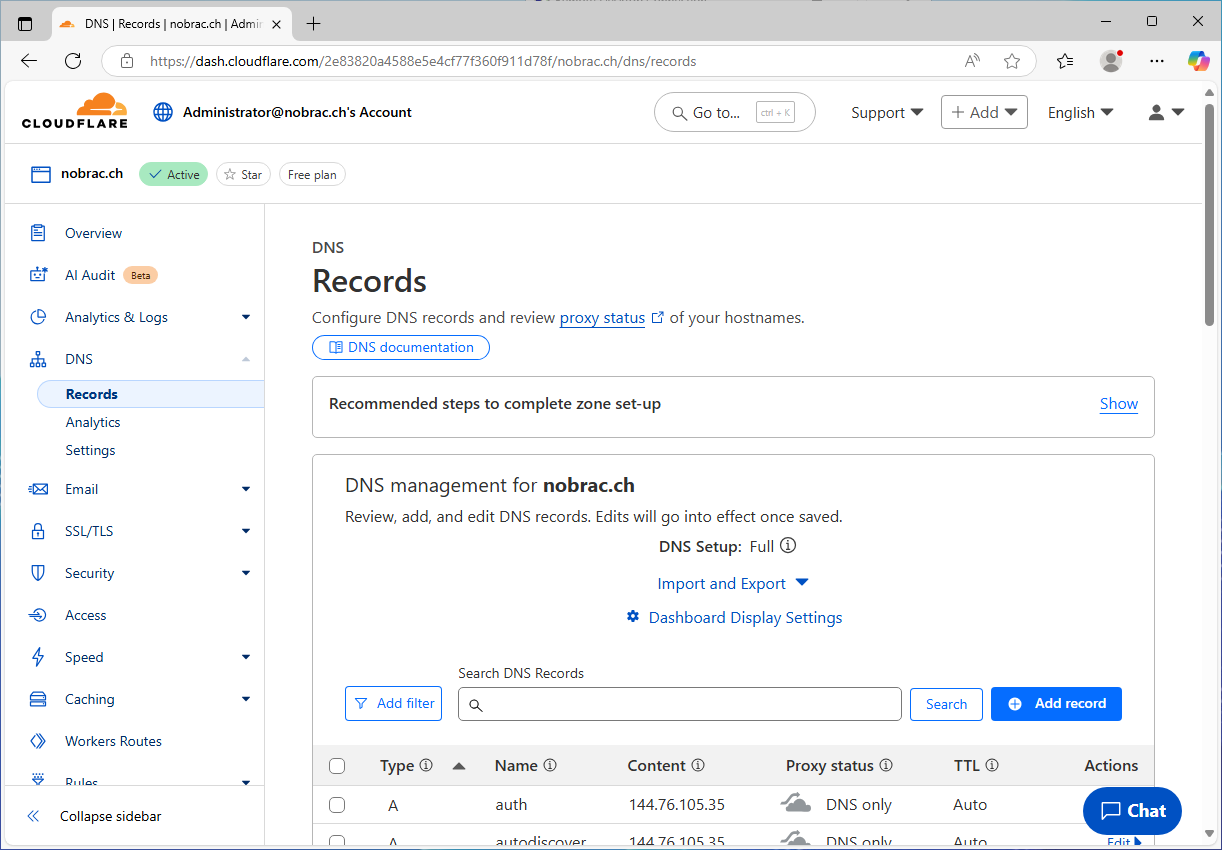
Task: Click the DNS network tree icon
Action: pos(38,359)
